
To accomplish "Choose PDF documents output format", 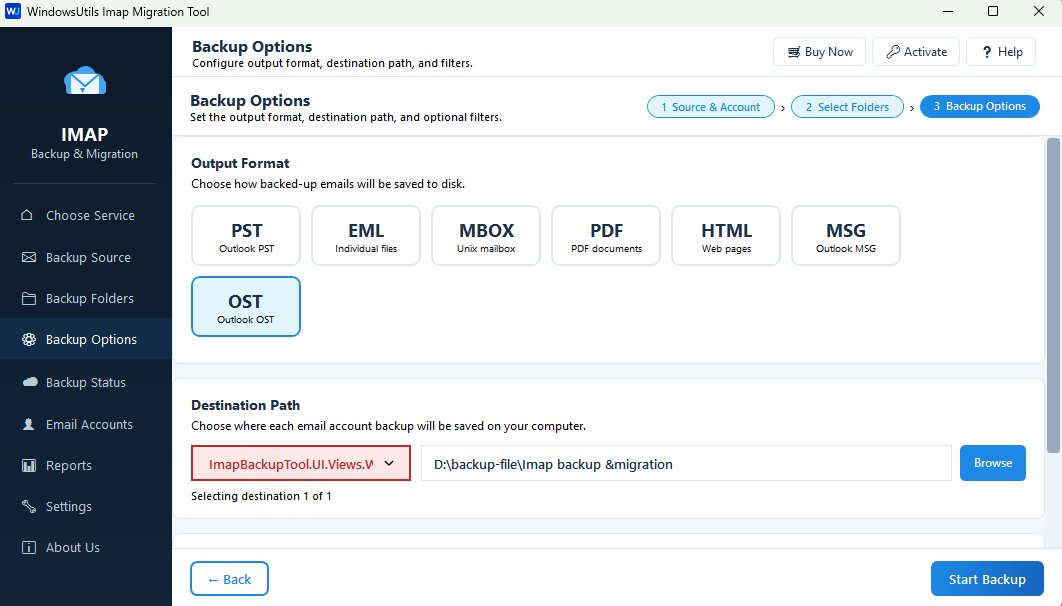I will click(x=606, y=236).
